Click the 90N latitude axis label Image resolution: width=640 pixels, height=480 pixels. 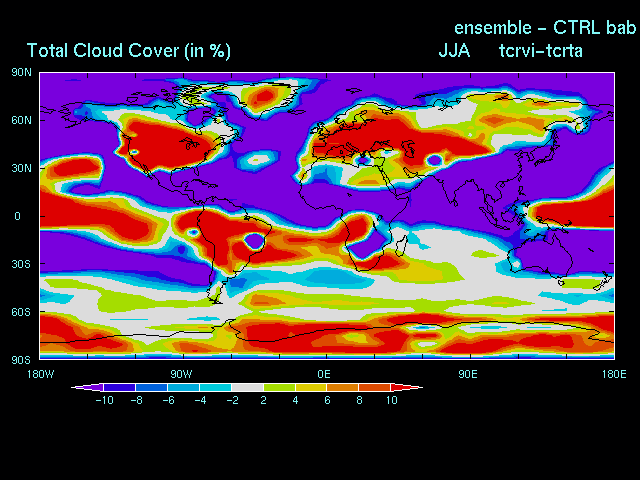pyautogui.click(x=21, y=73)
